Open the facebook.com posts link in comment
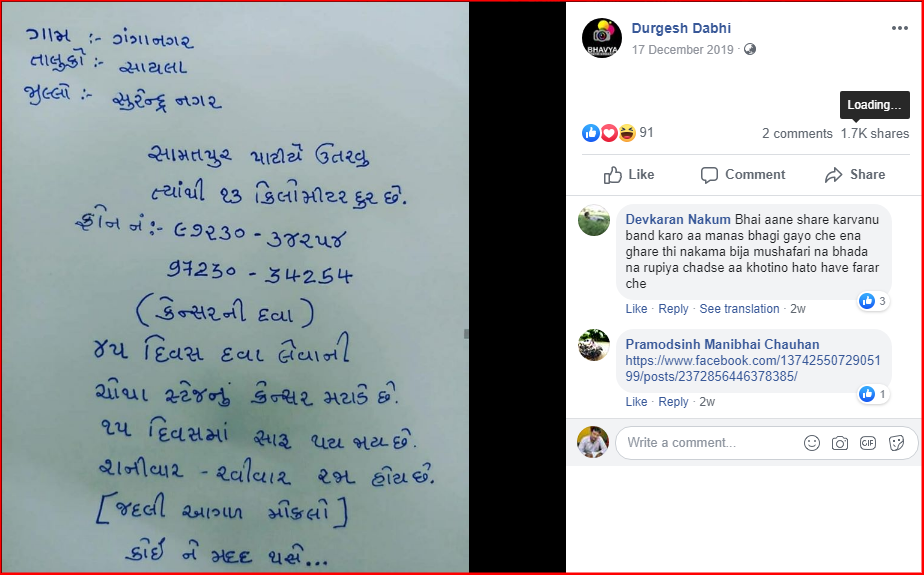 (x=753, y=368)
